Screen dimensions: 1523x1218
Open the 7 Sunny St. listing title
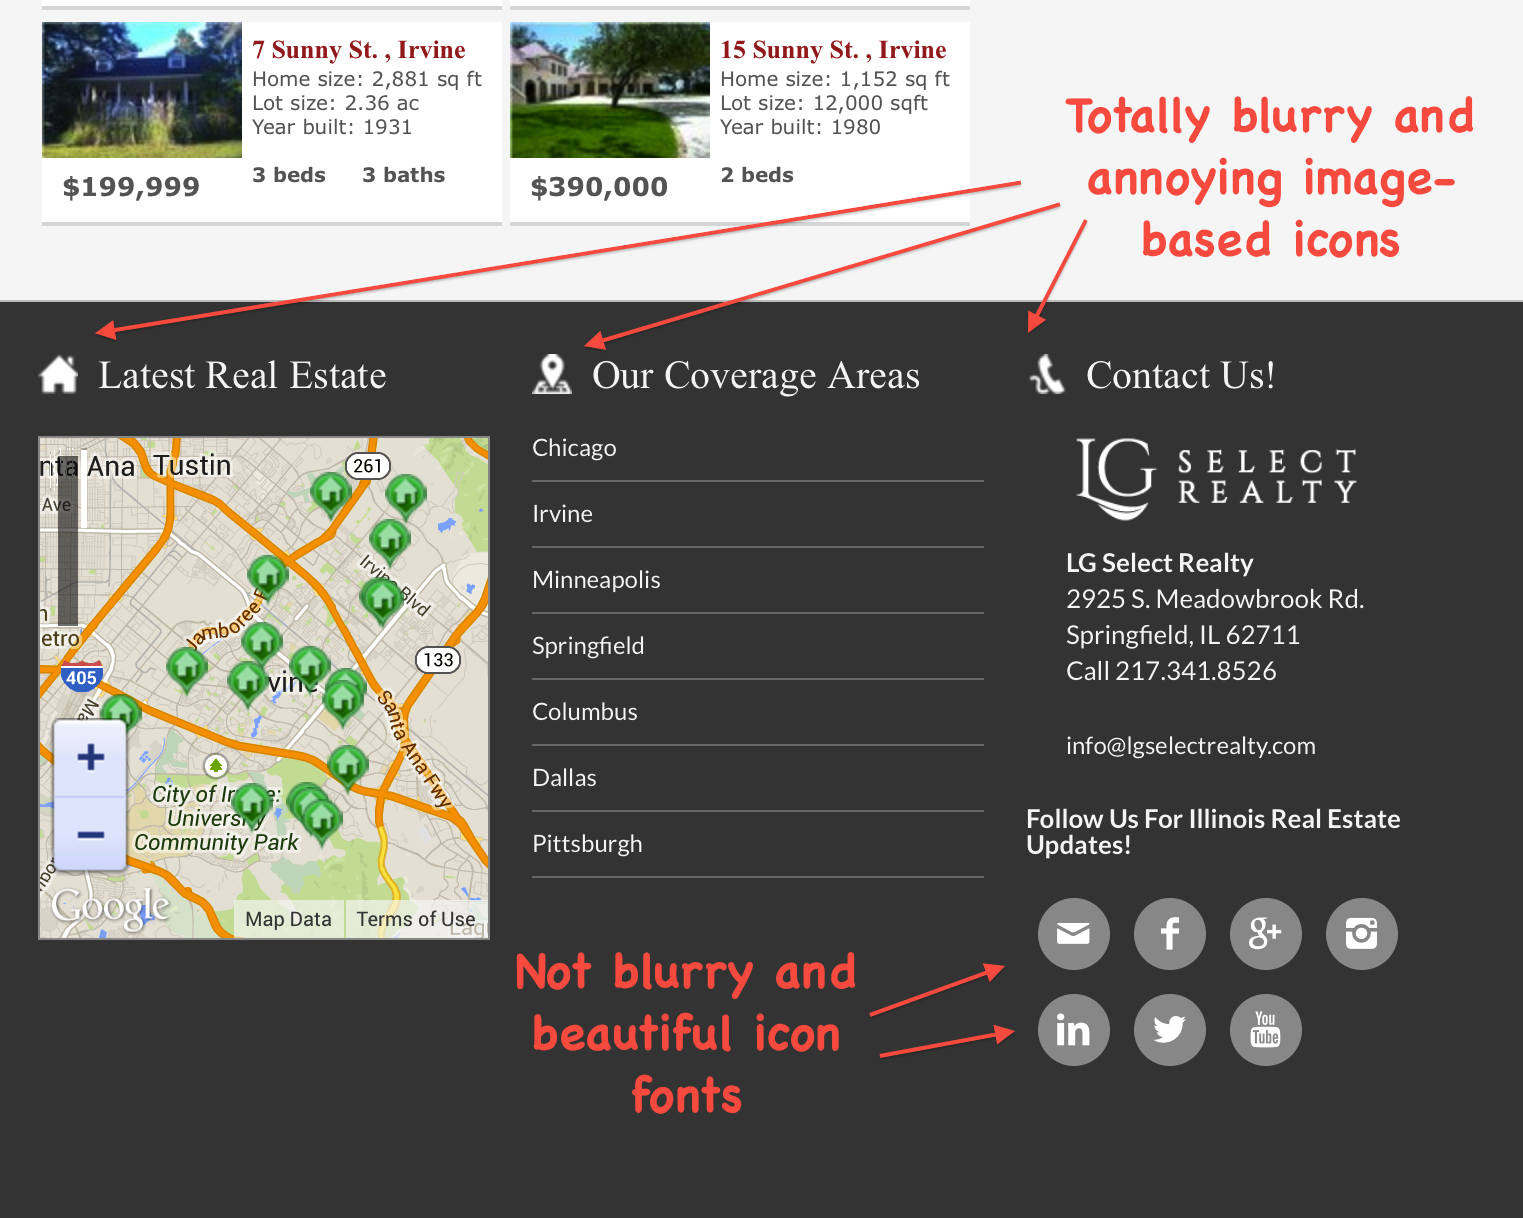[358, 50]
